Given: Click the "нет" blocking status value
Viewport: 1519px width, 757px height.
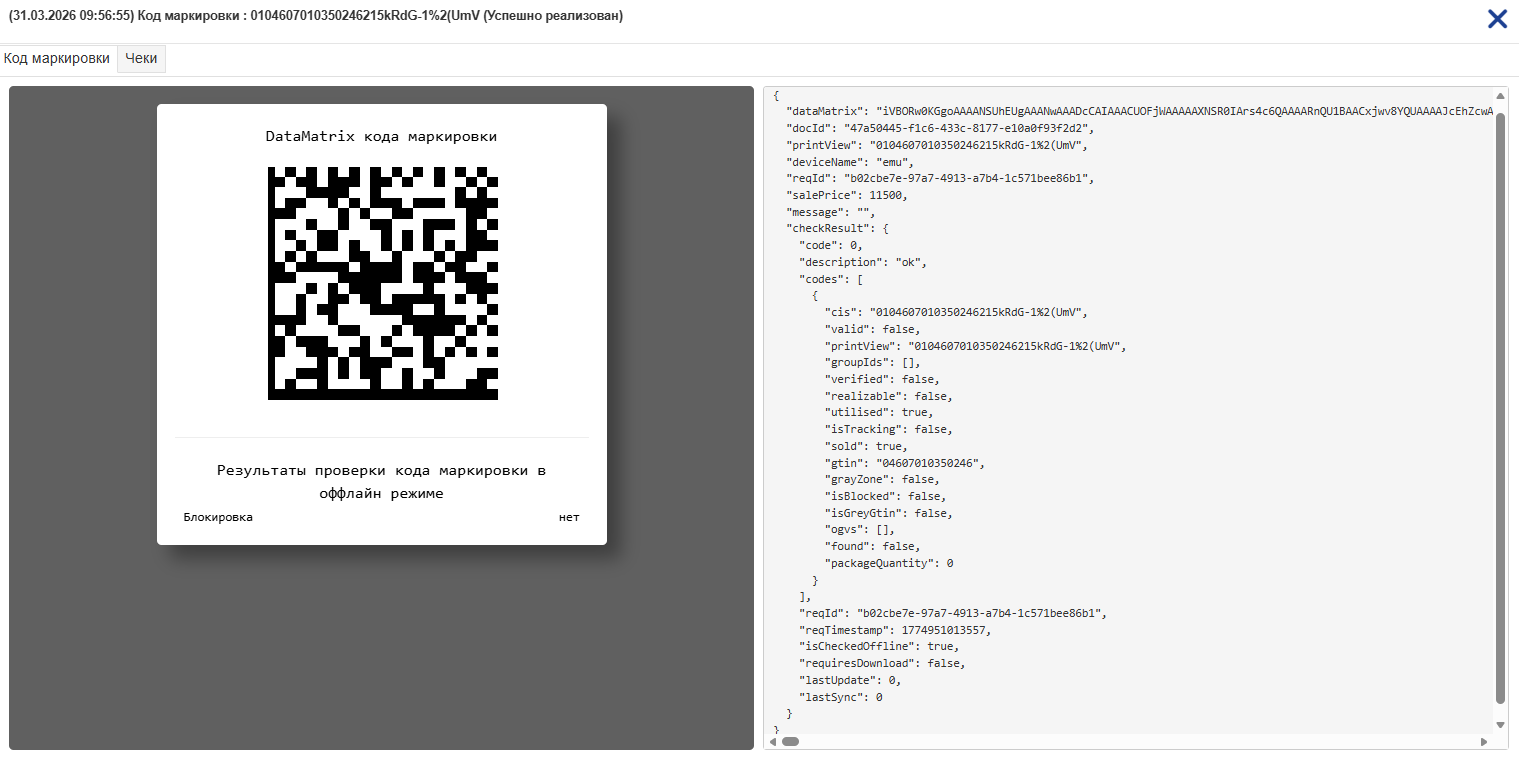Looking at the screenshot, I should point(568,517).
